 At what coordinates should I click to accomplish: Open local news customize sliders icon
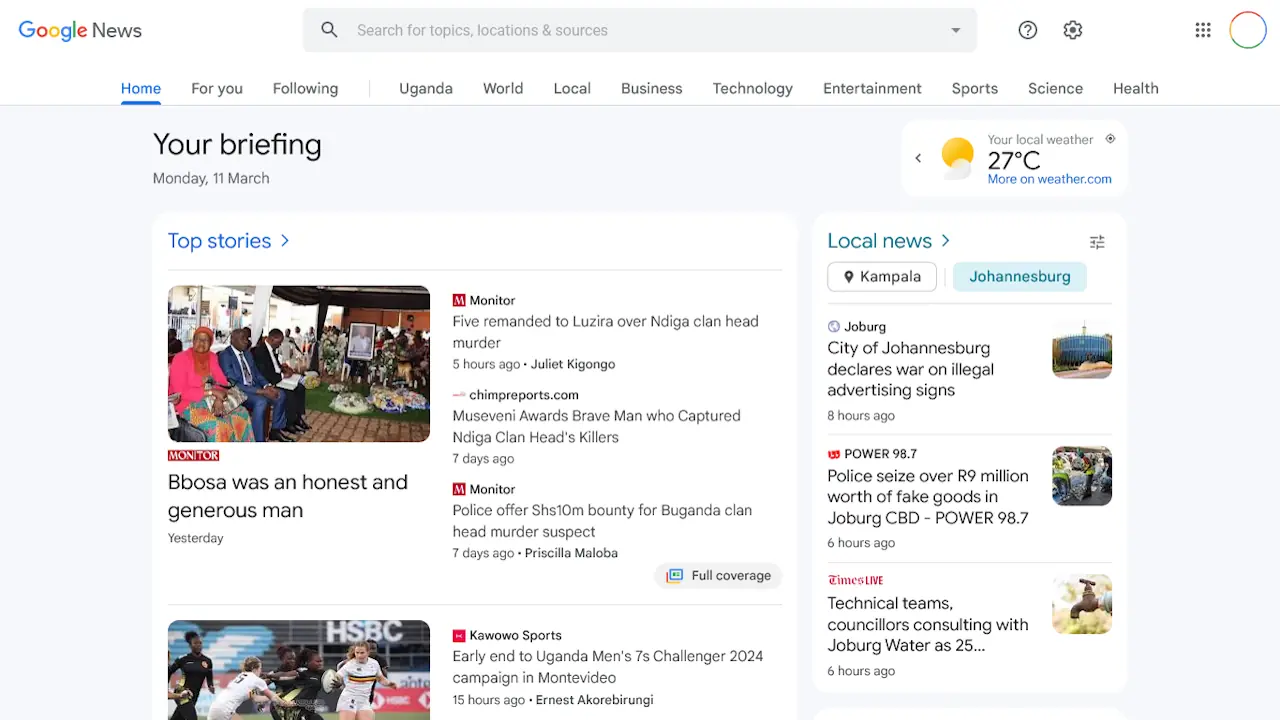point(1097,242)
